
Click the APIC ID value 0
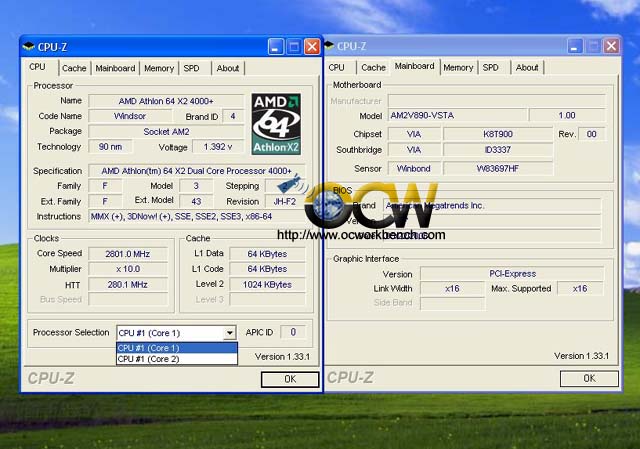pos(293,332)
